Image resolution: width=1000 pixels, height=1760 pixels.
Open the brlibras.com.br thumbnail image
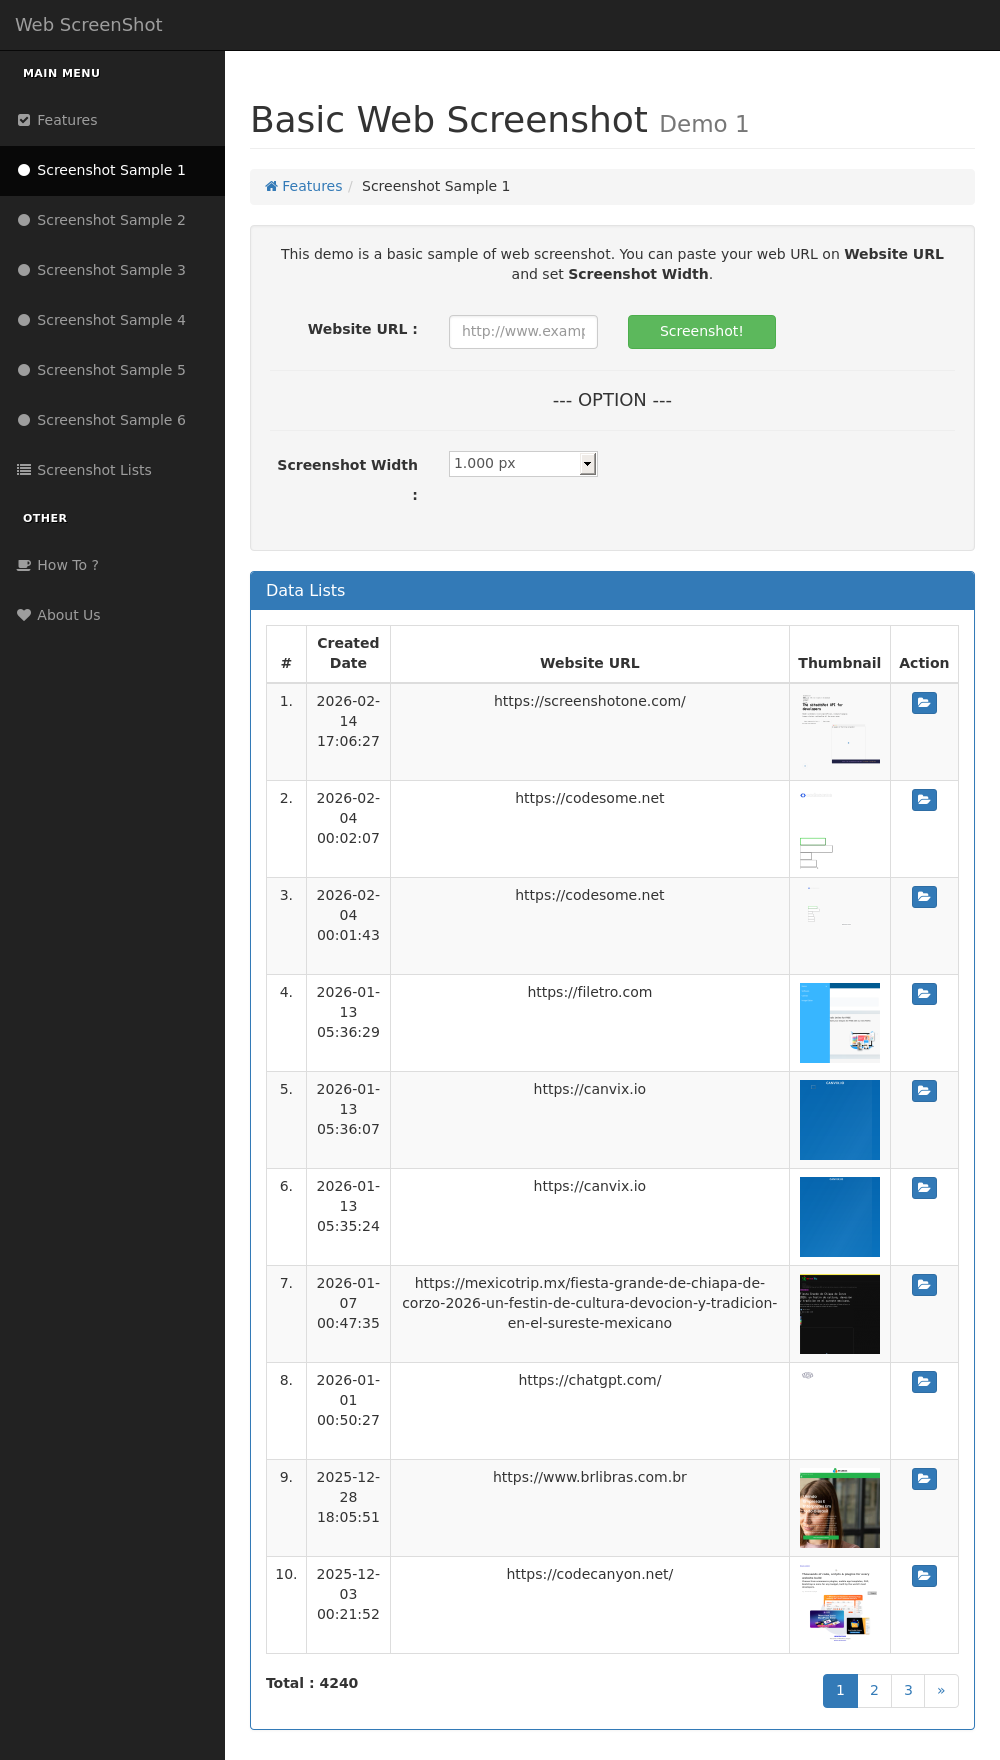[839, 1508]
